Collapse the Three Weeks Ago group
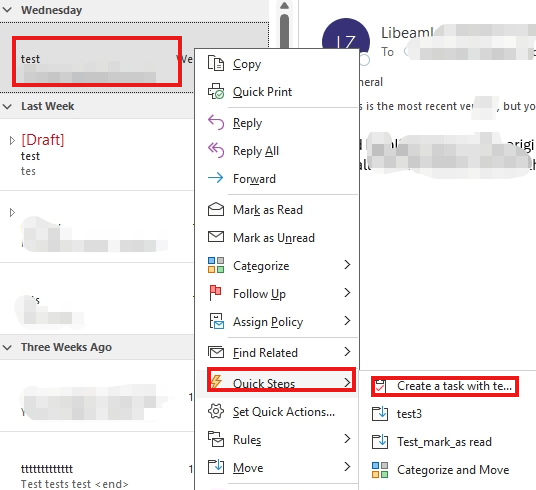The height and width of the screenshot is (490, 536). tap(7, 347)
